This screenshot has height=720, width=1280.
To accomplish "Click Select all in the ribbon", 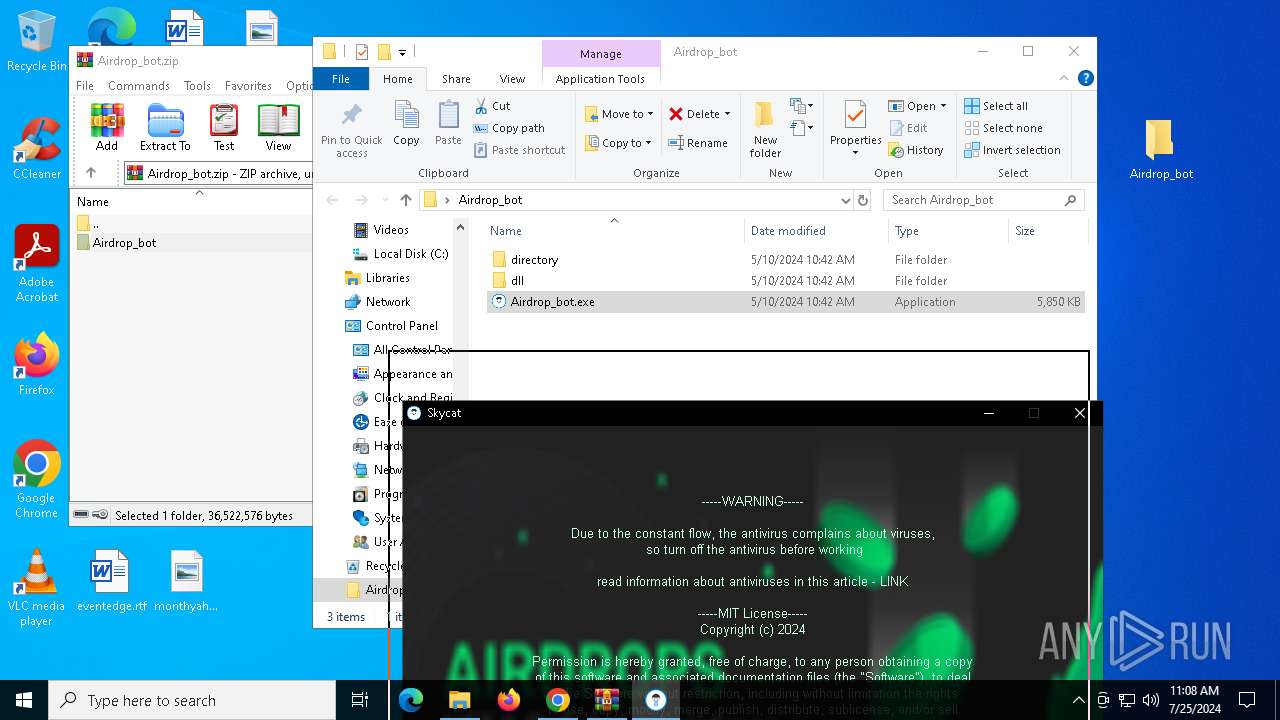I will click(996, 106).
